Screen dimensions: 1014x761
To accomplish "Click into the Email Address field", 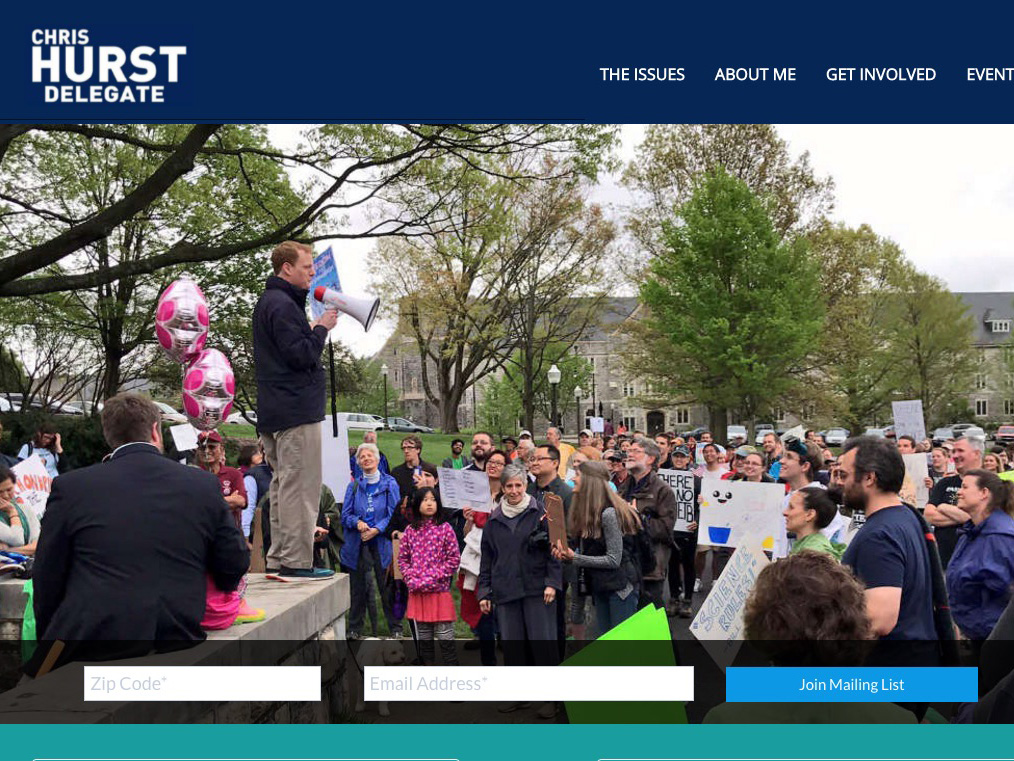I will pos(528,683).
